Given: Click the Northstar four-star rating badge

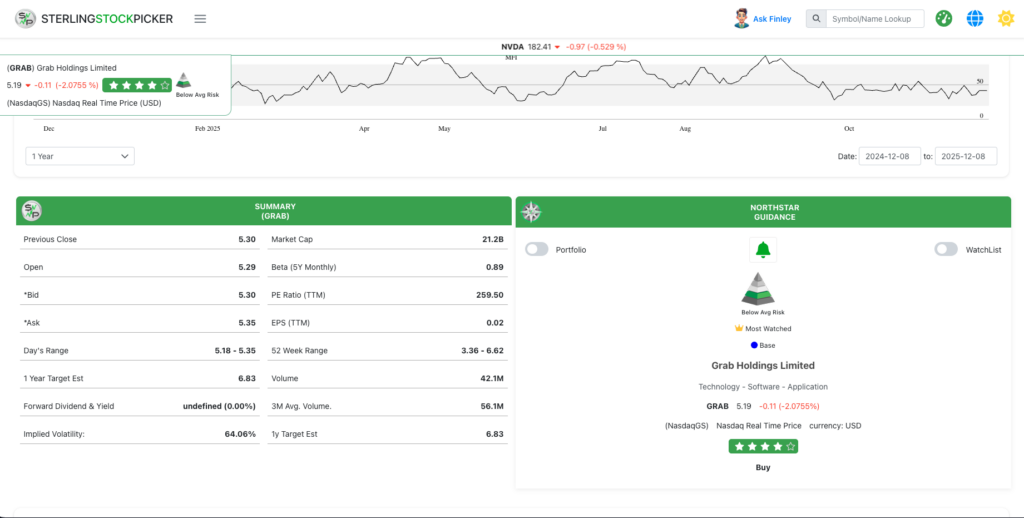Looking at the screenshot, I should pyautogui.click(x=763, y=447).
